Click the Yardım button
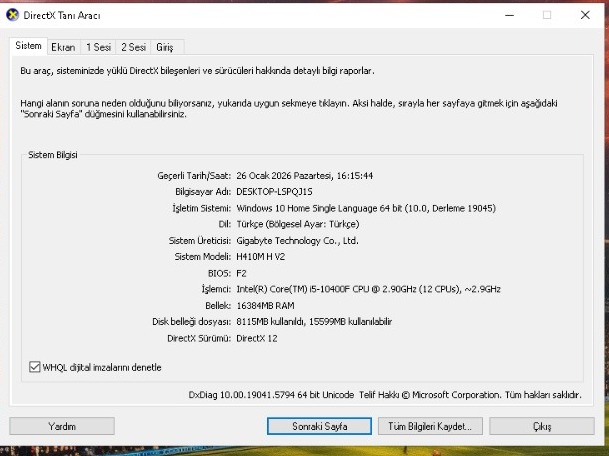The height and width of the screenshot is (456, 609). click(x=62, y=426)
